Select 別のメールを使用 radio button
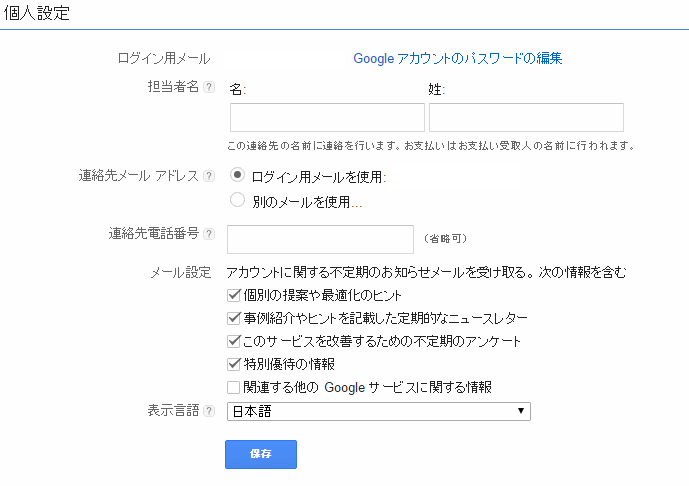The image size is (689, 486). (237, 200)
